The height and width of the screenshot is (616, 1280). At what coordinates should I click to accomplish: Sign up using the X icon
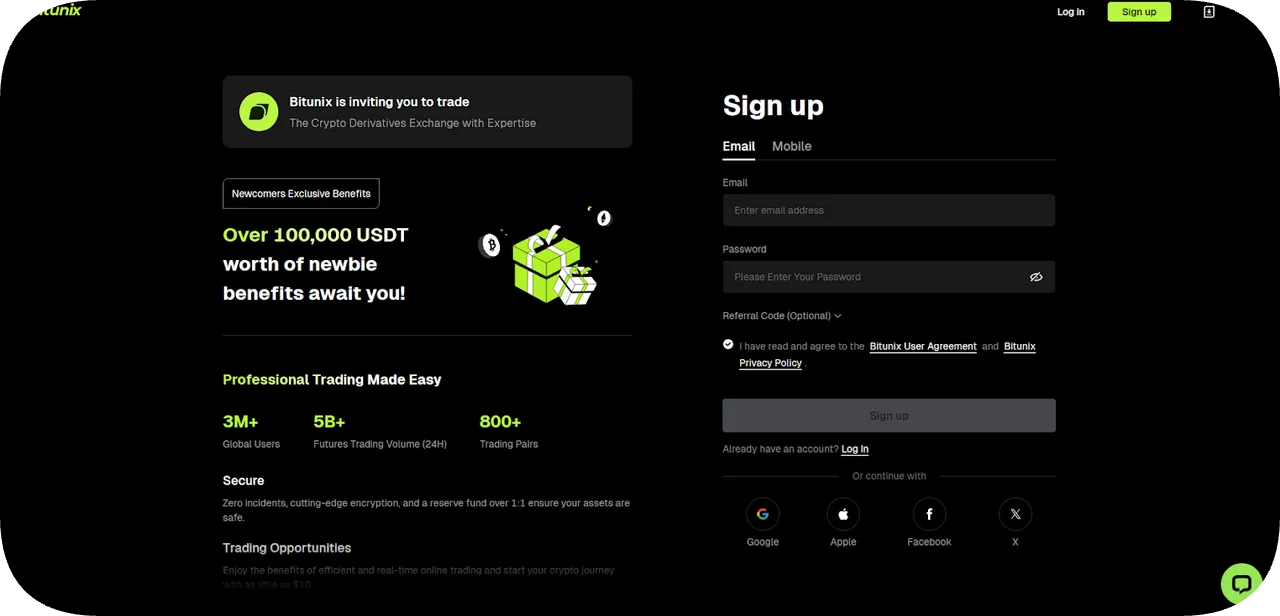point(1015,514)
